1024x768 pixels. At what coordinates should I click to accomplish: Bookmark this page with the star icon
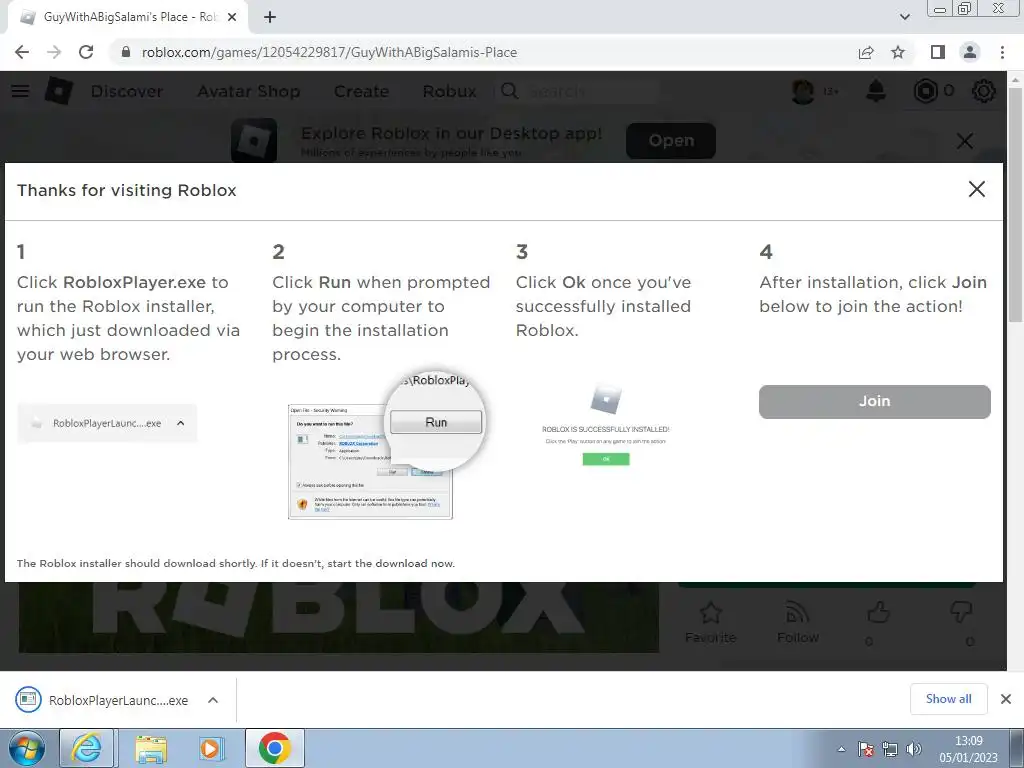[x=898, y=52]
